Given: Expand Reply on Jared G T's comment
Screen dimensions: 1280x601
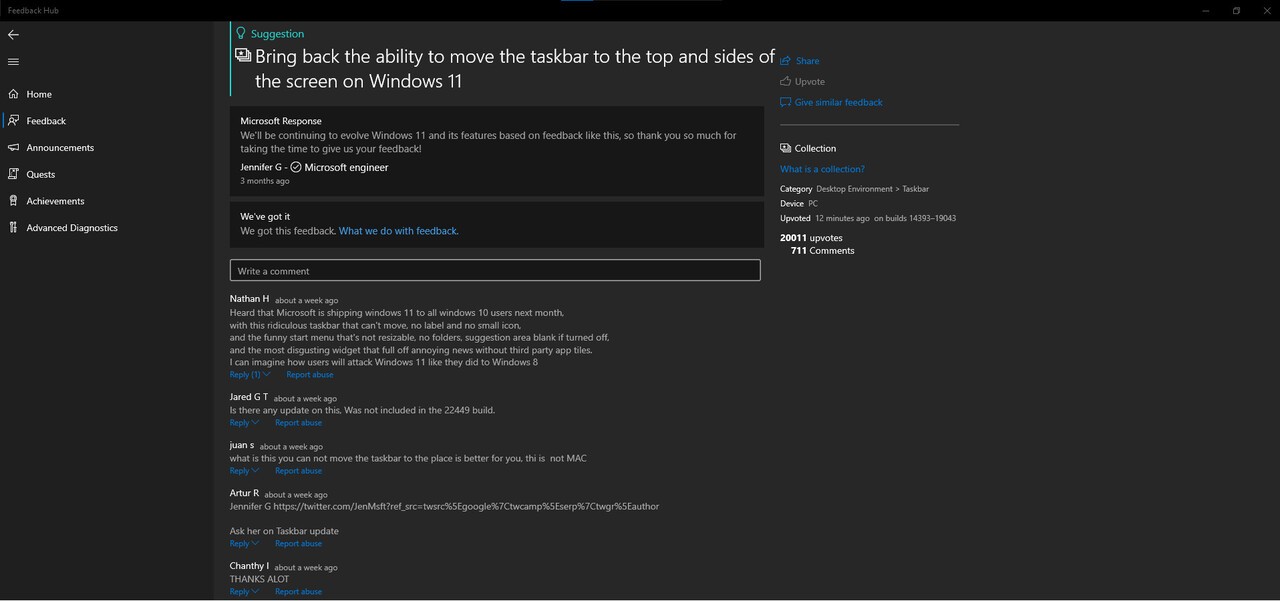Looking at the screenshot, I should click(243, 423).
